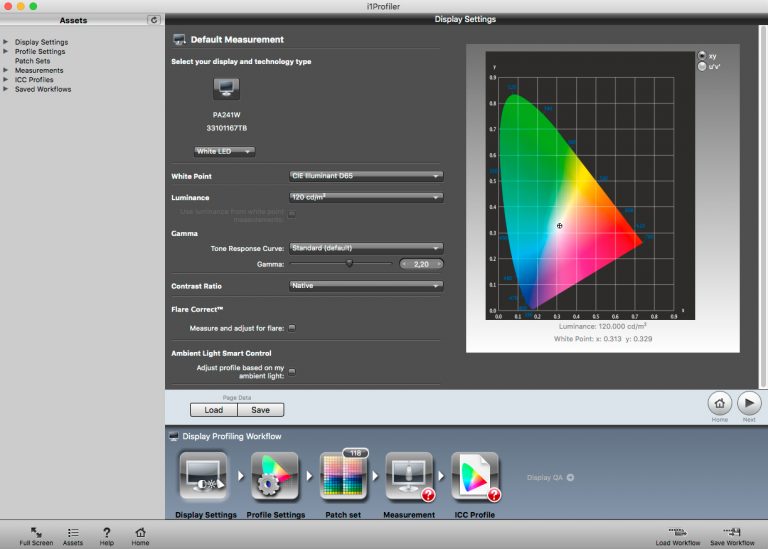Click the Load Workflow icon
The image size is (768, 549).
point(678,532)
